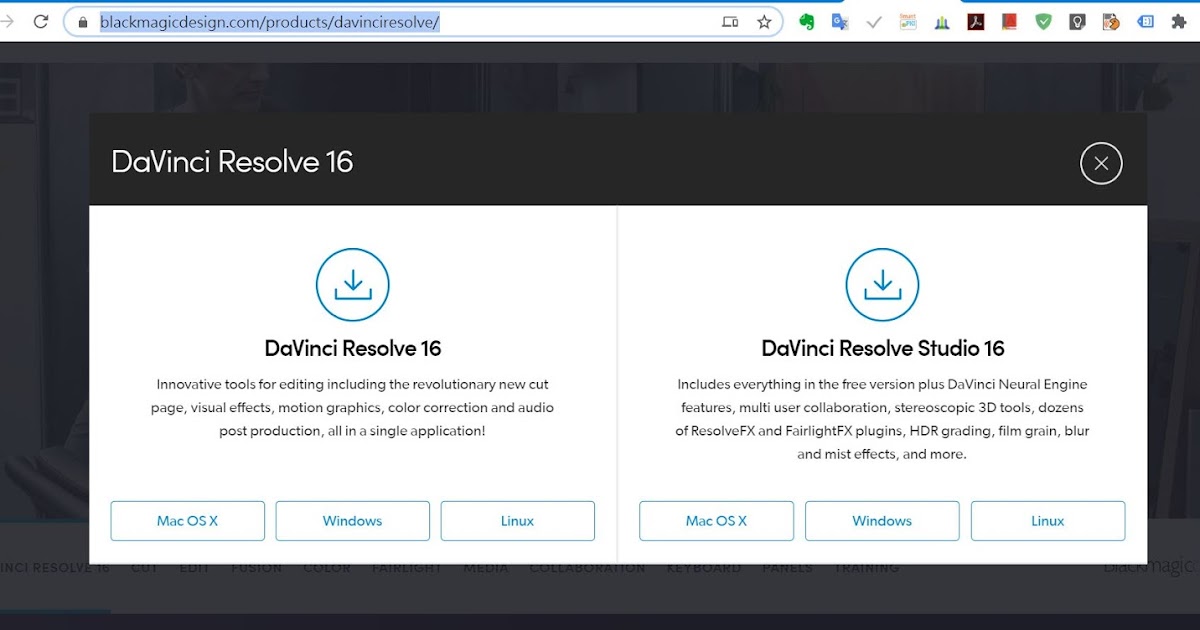Screen dimensions: 1200x630
Task: Open the CUT tab in page navigation
Action: 145,568
